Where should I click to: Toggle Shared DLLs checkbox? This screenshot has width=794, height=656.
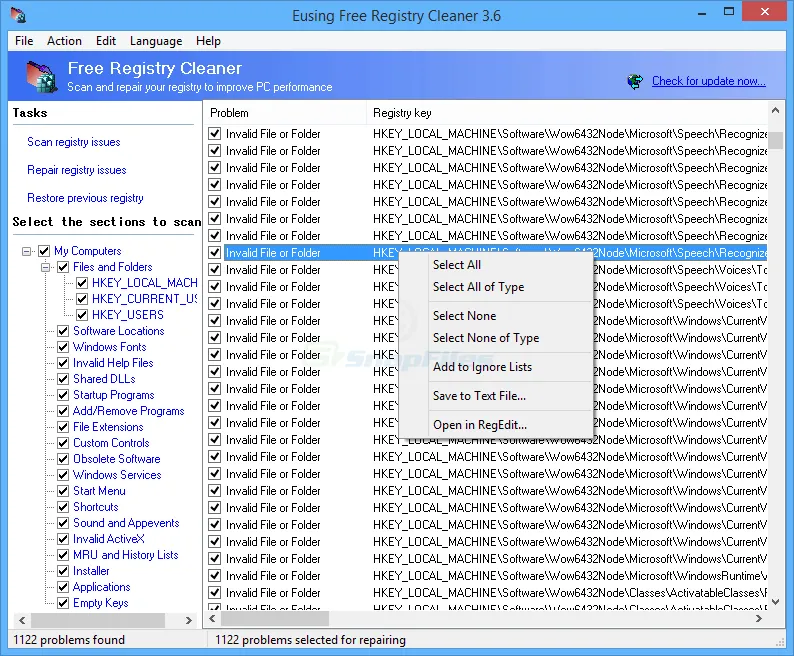[63, 379]
